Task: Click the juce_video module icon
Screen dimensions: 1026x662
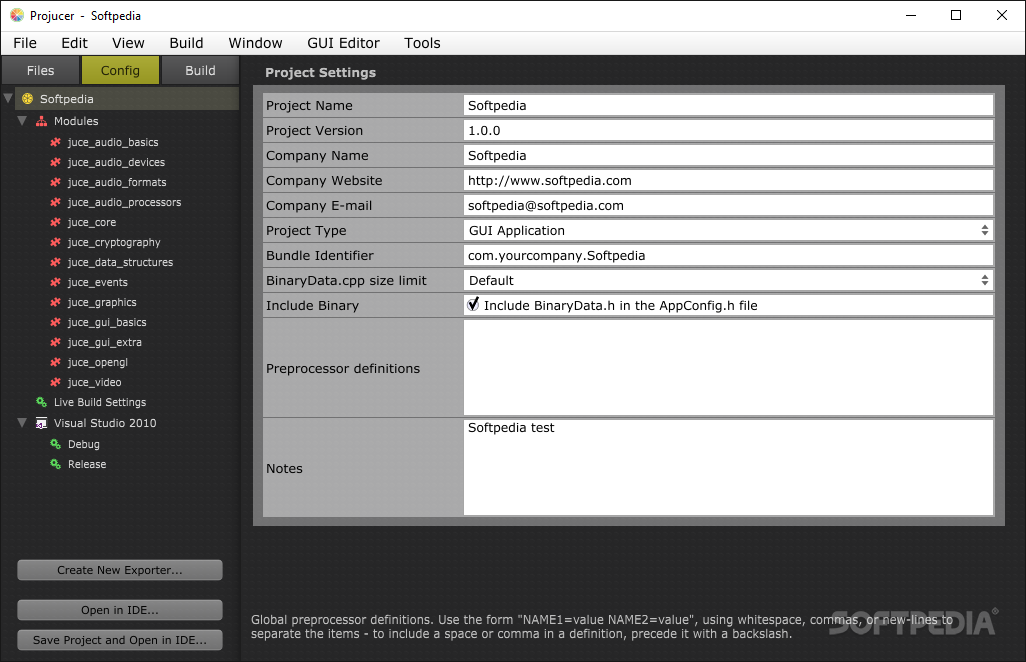Action: coord(56,382)
